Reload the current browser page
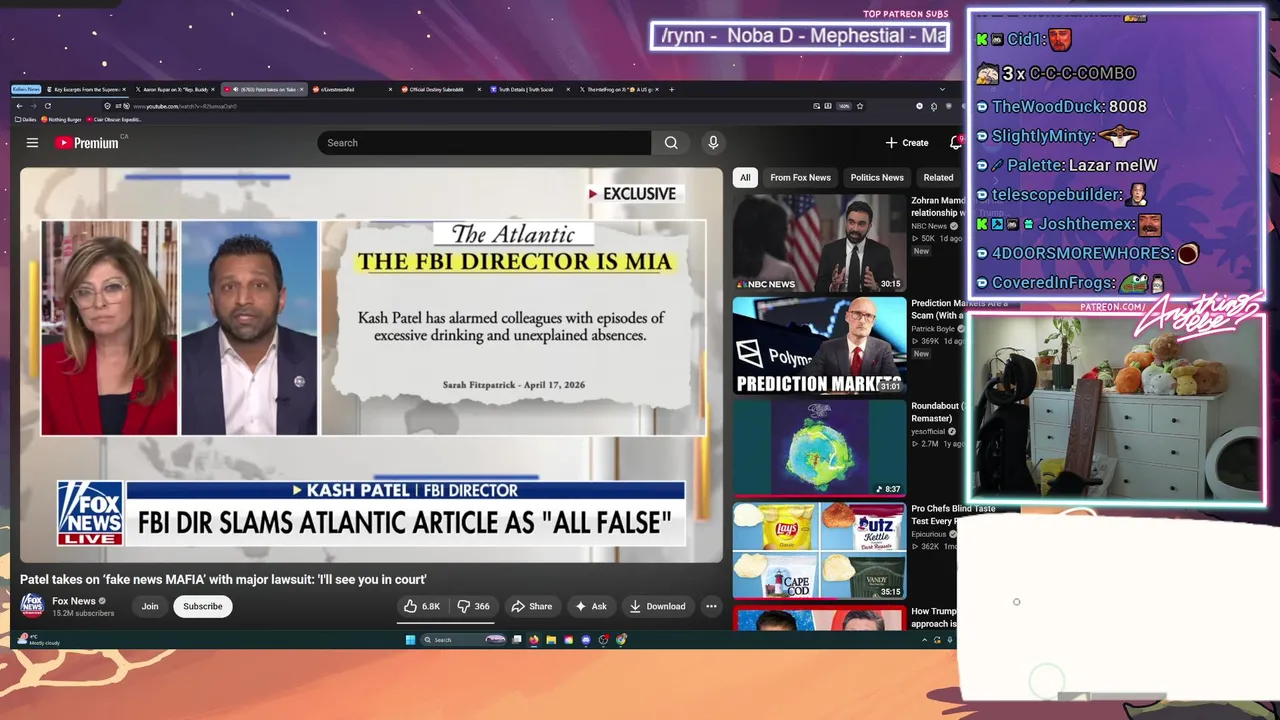The width and height of the screenshot is (1280, 720). [47, 106]
